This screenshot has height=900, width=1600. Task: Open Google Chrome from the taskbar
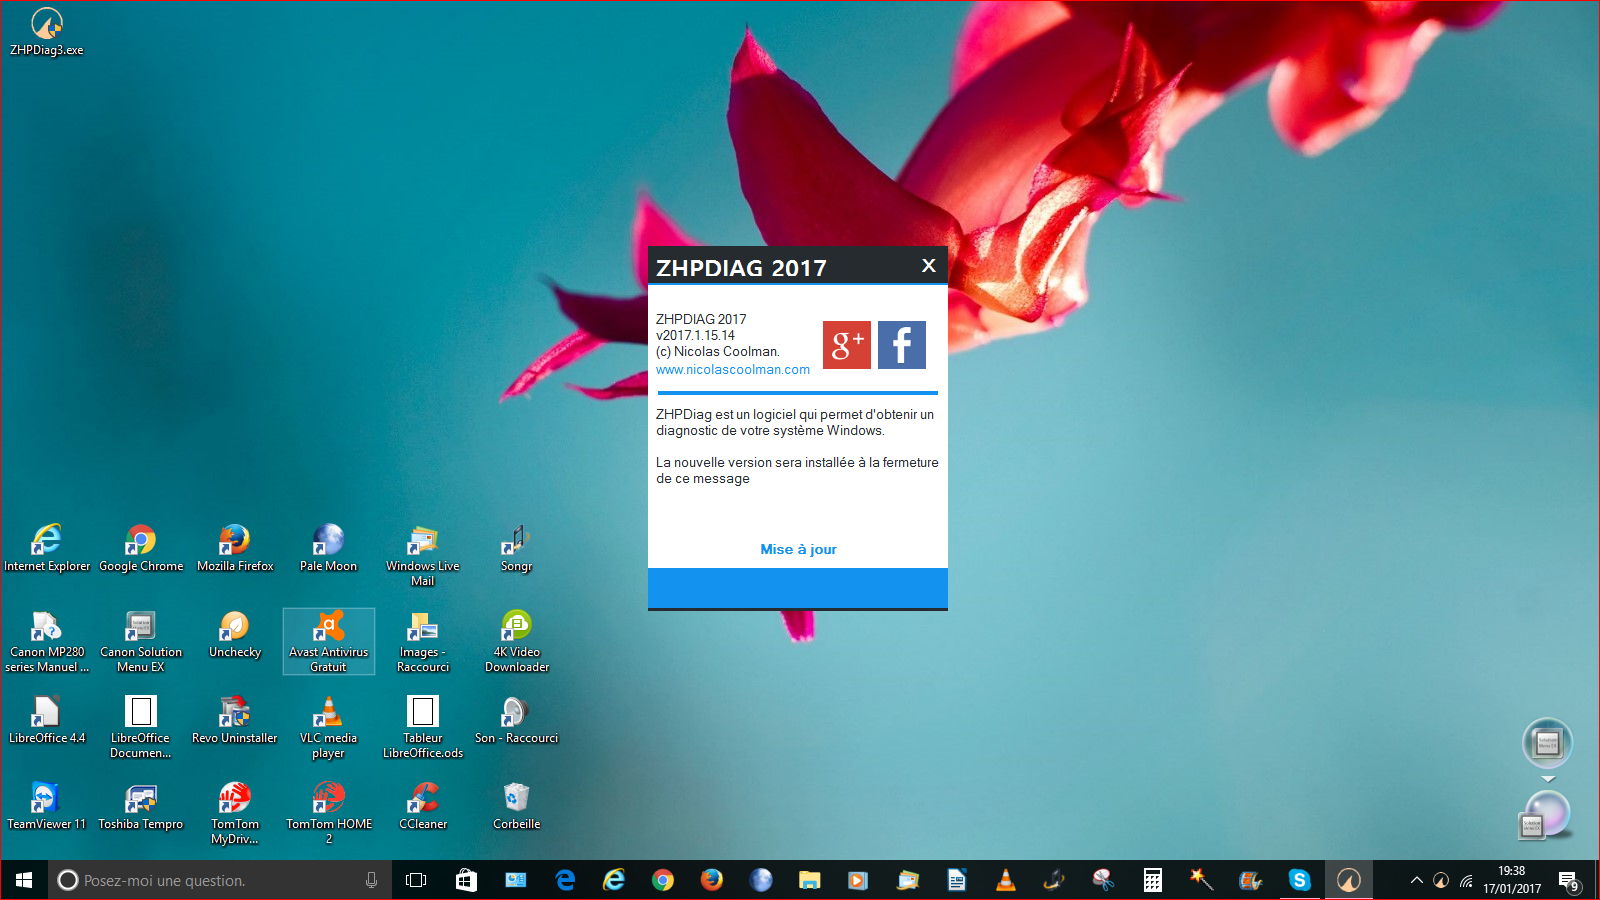point(663,880)
